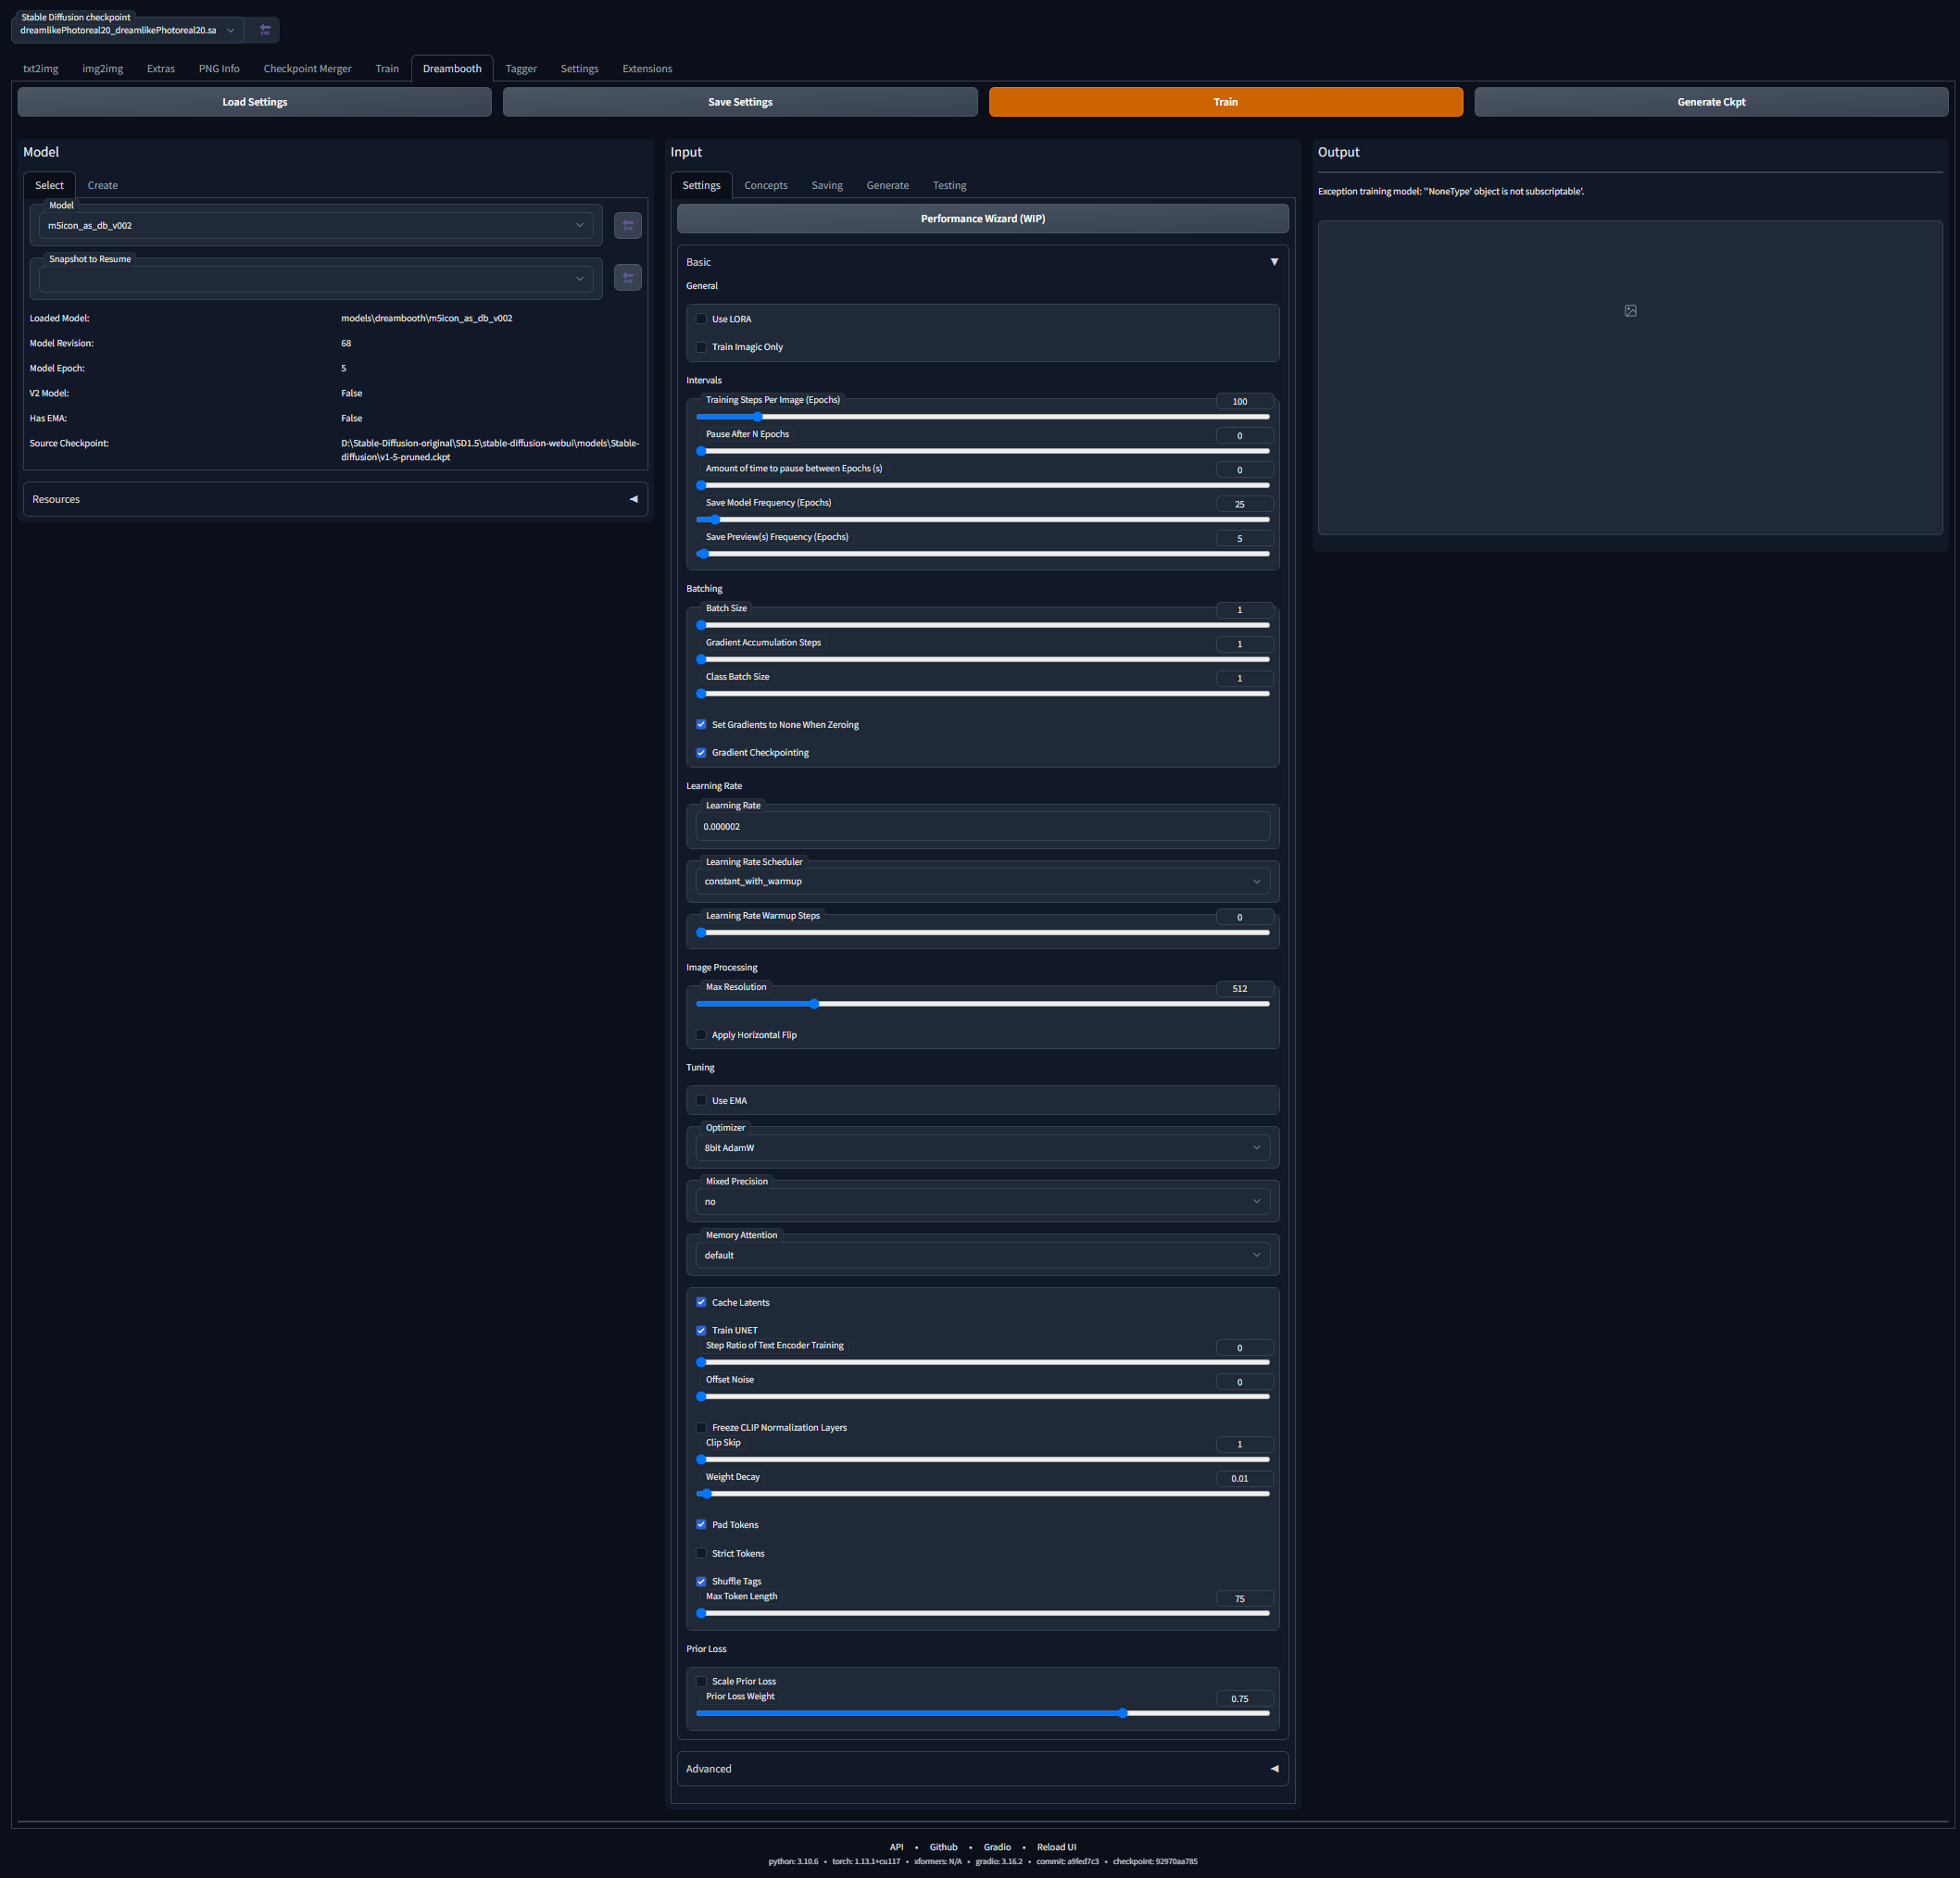The height and width of the screenshot is (1878, 1960).
Task: Click Load Settings button
Action: point(254,102)
